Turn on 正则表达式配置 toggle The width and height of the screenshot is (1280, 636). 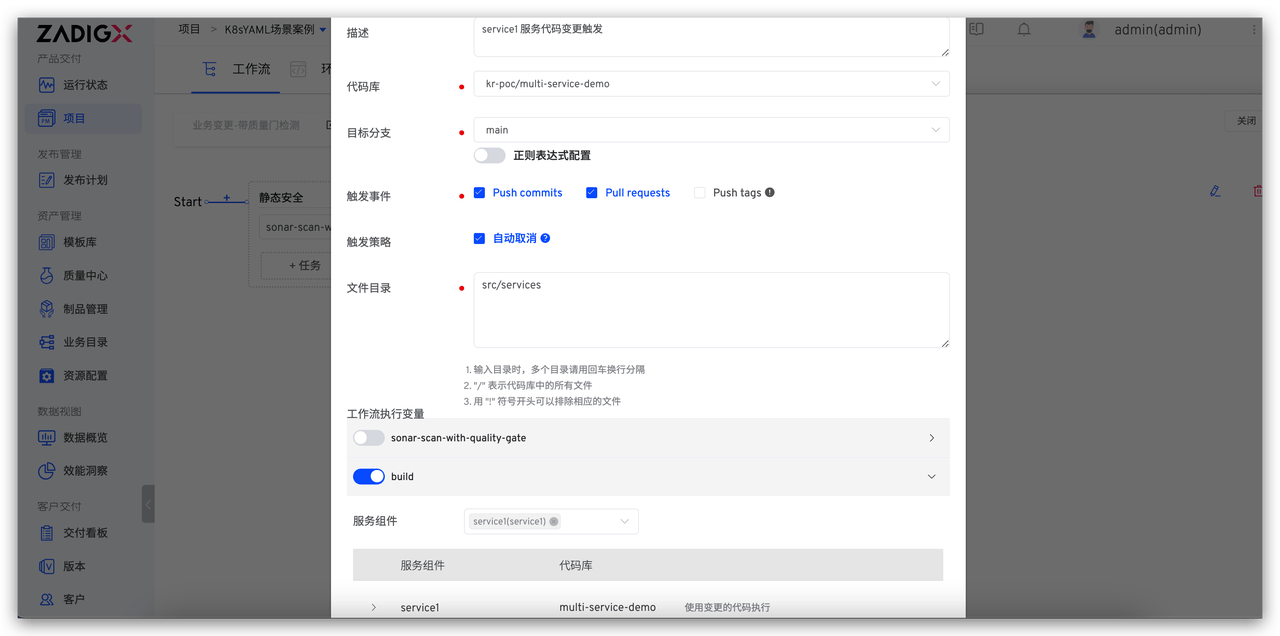489,155
